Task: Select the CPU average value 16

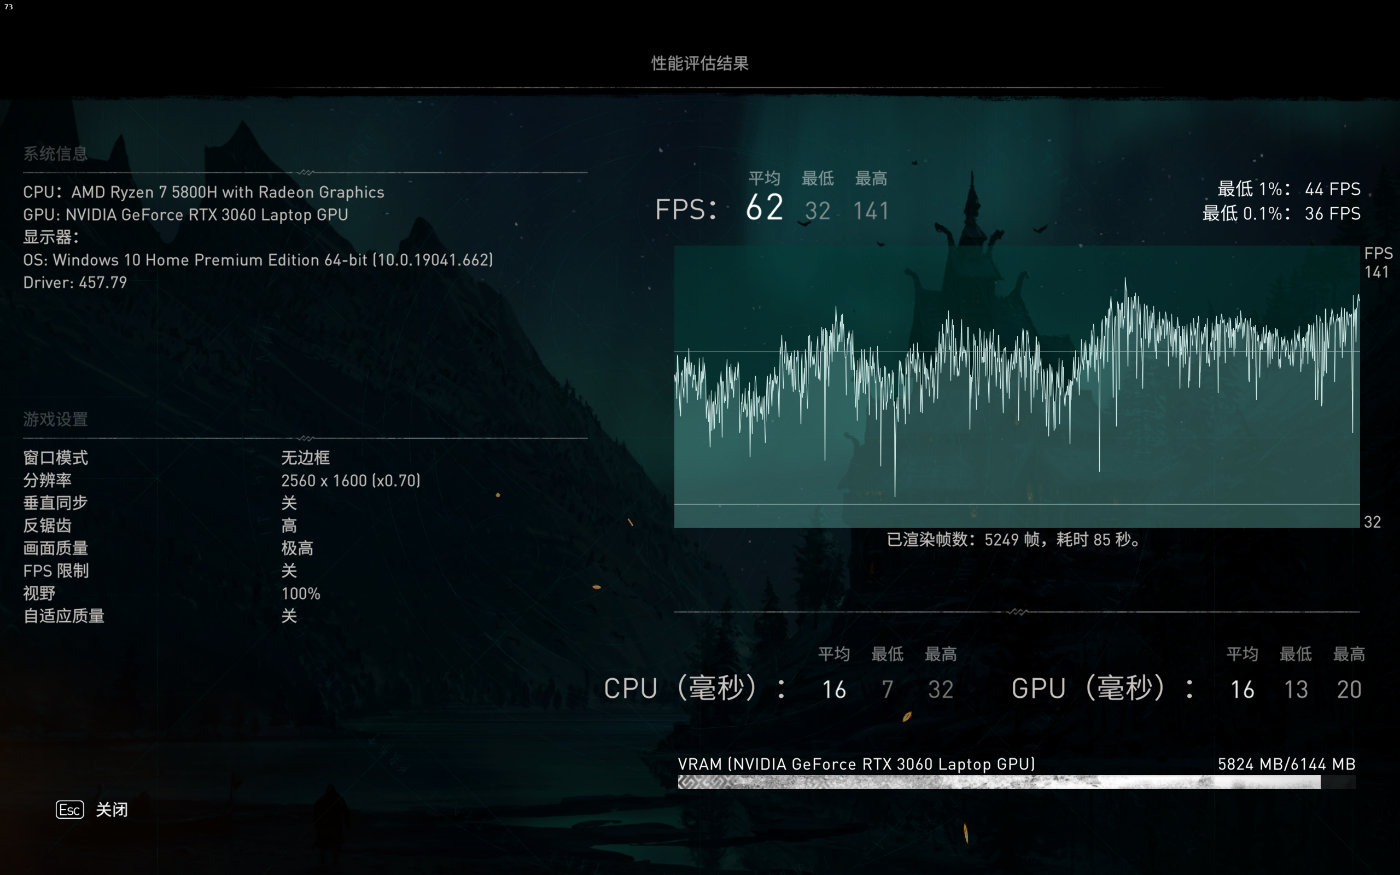Action: click(834, 690)
